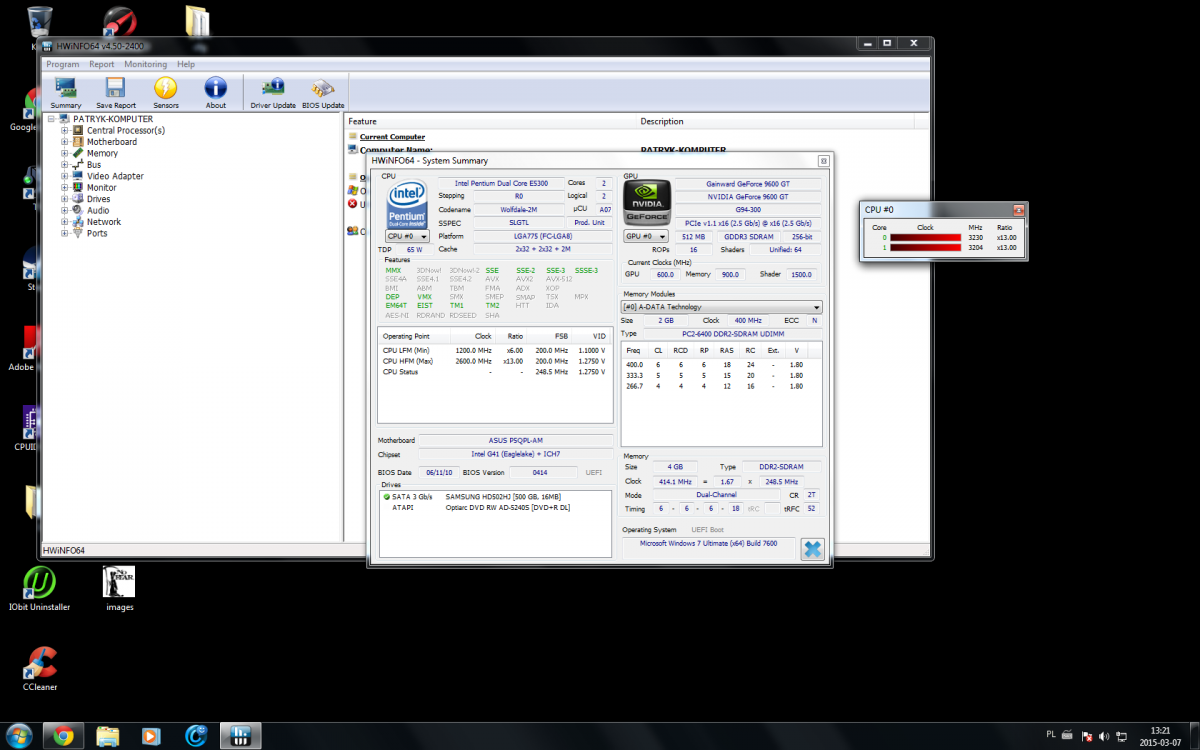Click the PL language indicator in the tray
This screenshot has width=1200, height=750.
[1051, 735]
